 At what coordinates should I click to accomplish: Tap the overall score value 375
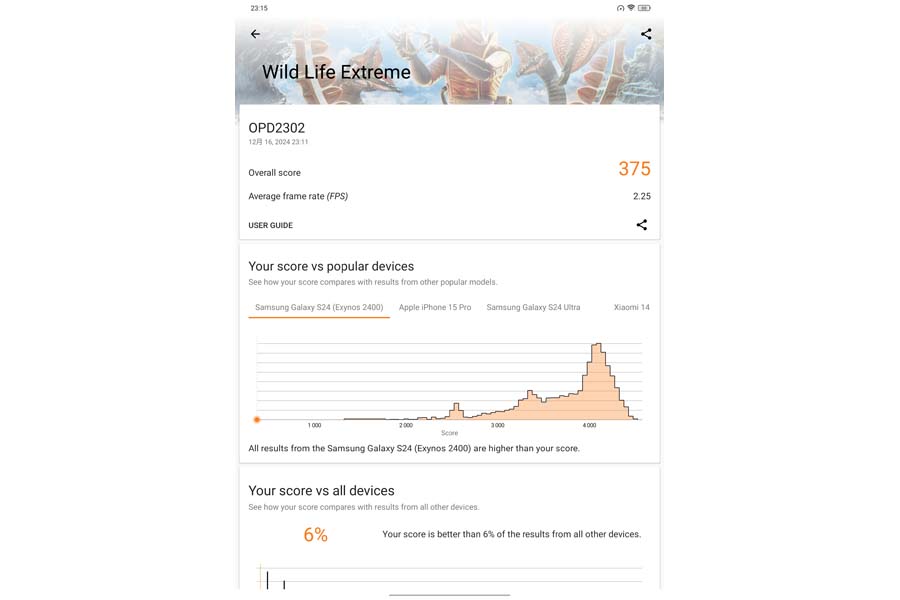[634, 169]
